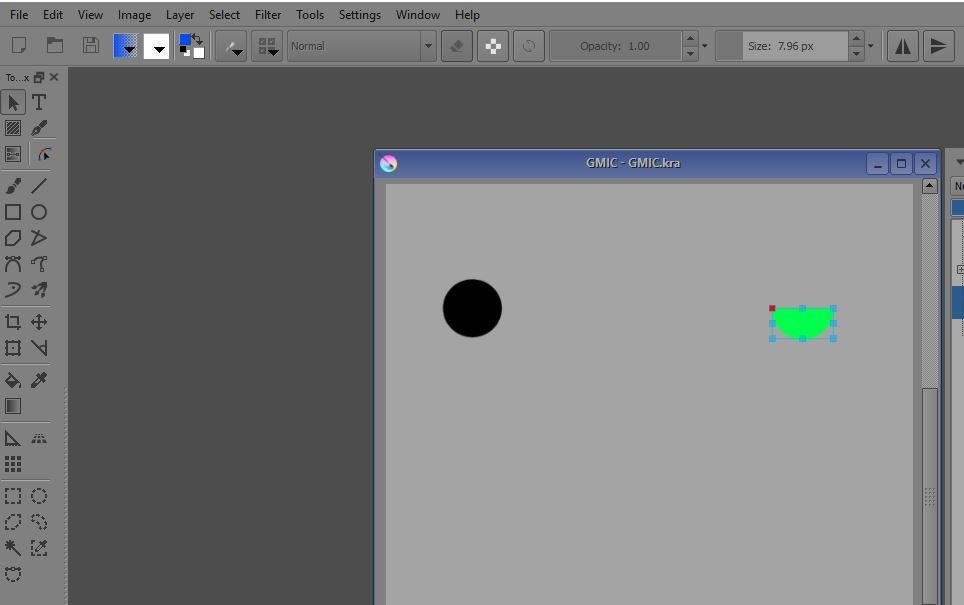The width and height of the screenshot is (964, 605).
Task: Decrease brush size with down stepper
Action: [x=856, y=53]
